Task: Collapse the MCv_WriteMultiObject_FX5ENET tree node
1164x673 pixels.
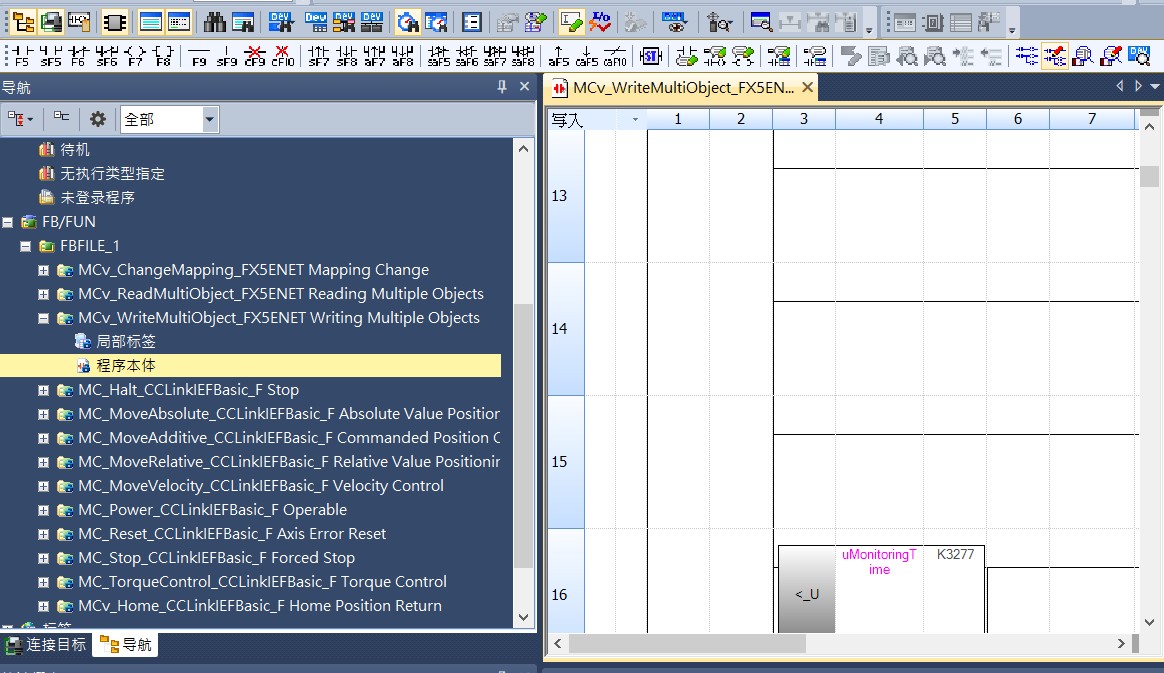Action: (43, 318)
